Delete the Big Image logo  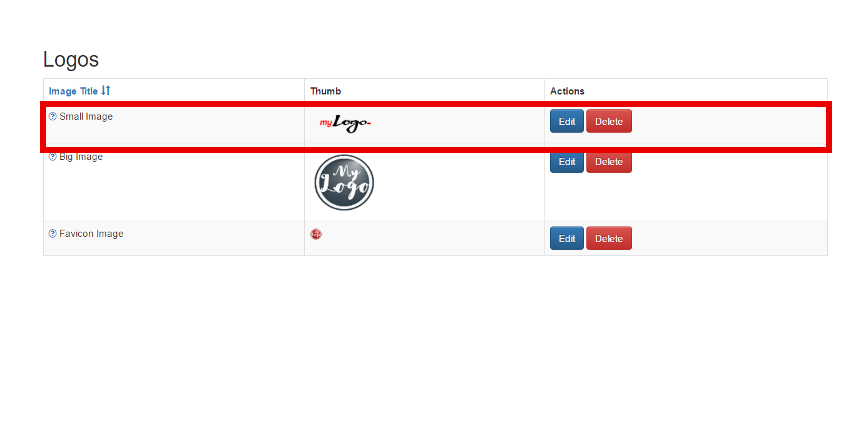(x=609, y=162)
